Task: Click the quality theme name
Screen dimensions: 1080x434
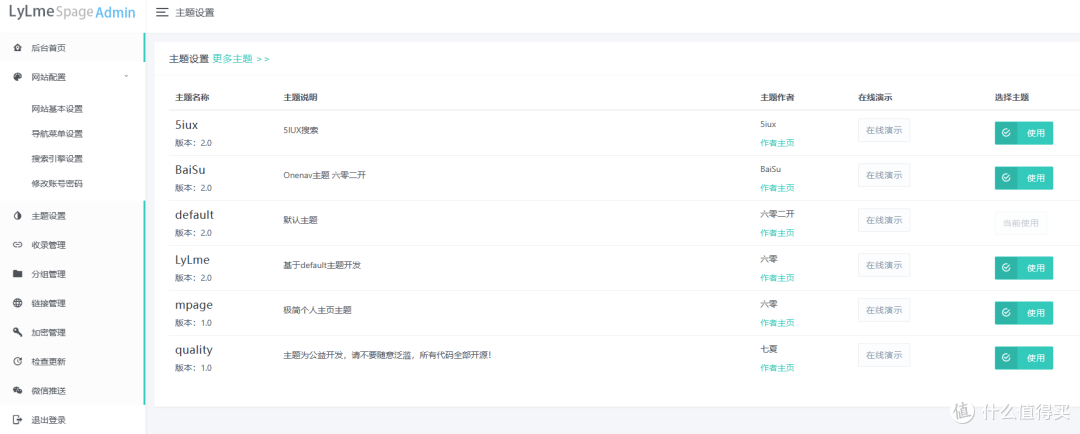Action: pos(194,350)
